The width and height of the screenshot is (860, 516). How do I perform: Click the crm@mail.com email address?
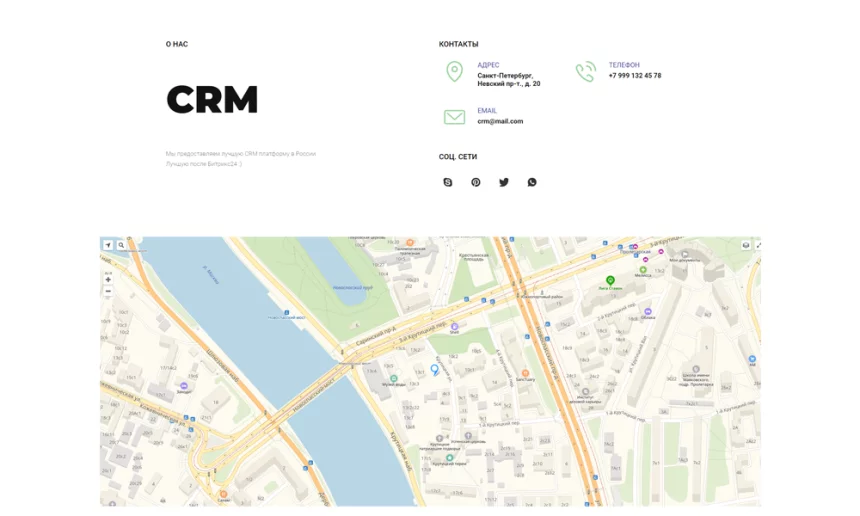[x=500, y=122]
